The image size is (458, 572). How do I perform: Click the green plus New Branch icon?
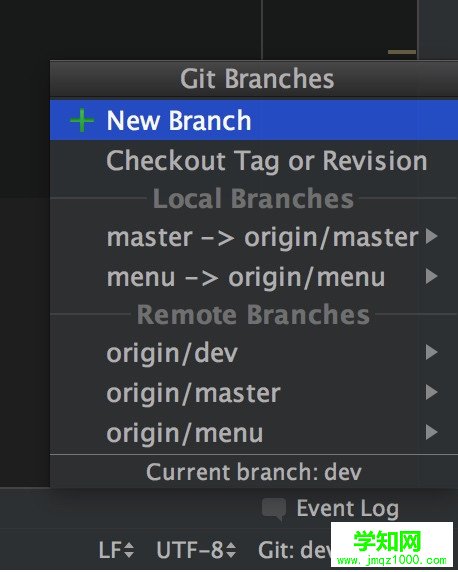tap(82, 120)
